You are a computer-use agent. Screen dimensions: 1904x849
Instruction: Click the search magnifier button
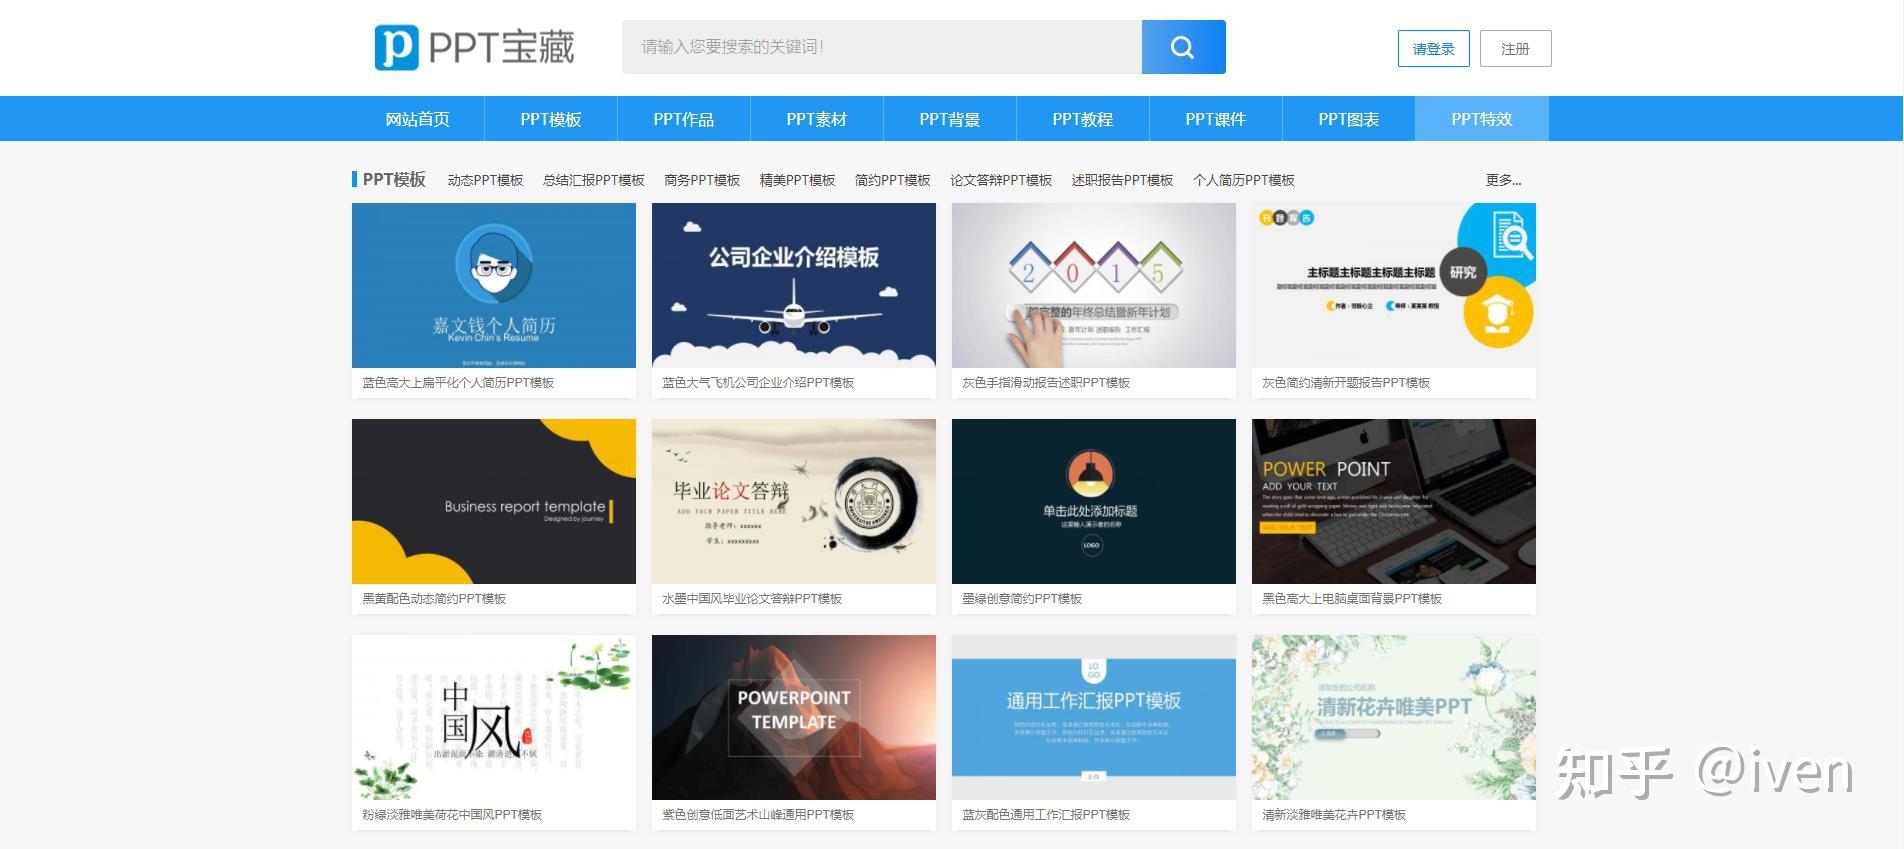point(1183,47)
